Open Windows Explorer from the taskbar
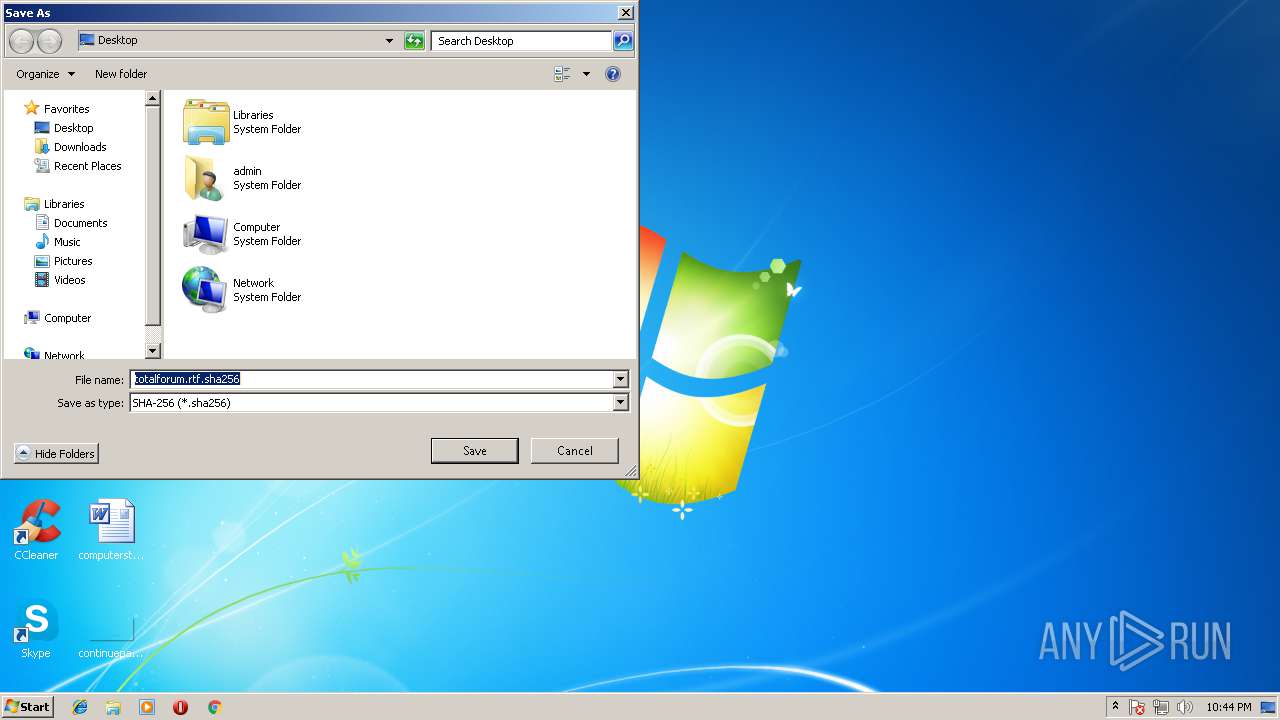The width and height of the screenshot is (1280, 720). pos(113,707)
